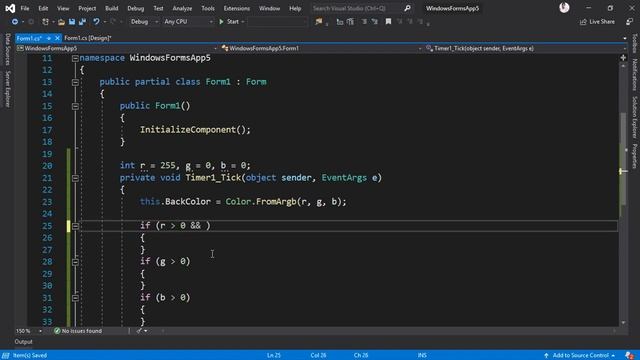
Task: Click the Navigate Backward arrow icon
Action: pyautogui.click(x=15, y=22)
